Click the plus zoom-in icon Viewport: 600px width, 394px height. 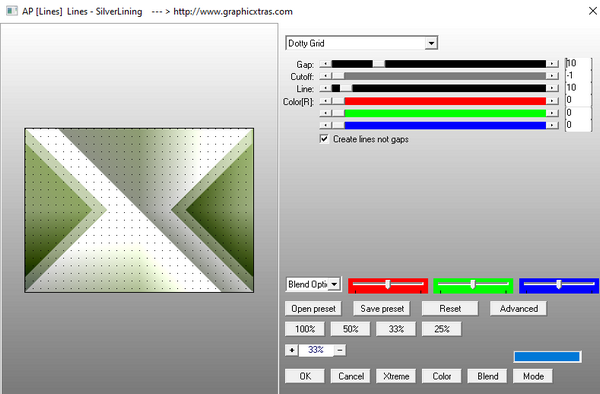click(x=292, y=350)
